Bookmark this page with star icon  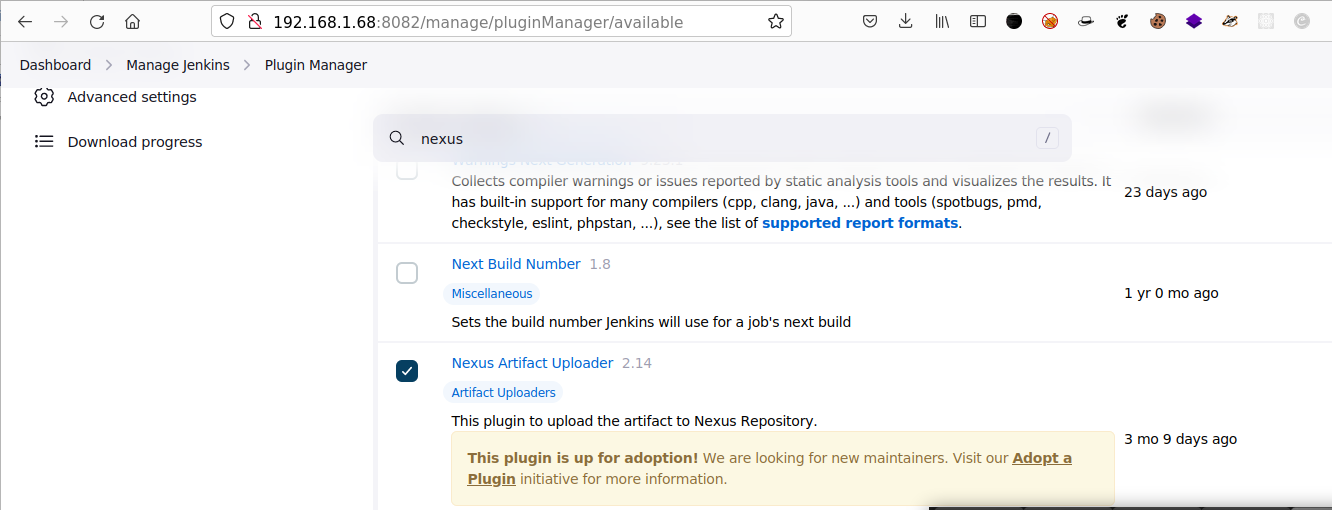pyautogui.click(x=775, y=21)
